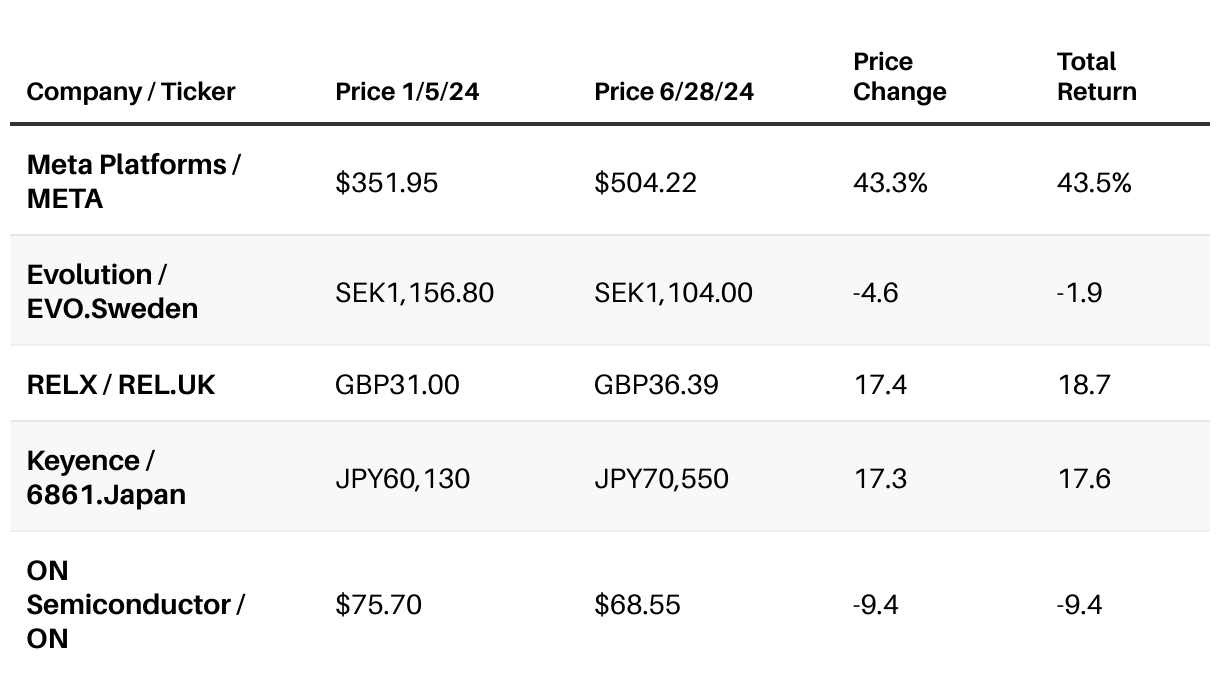Click the GBP36.39 price cell
Viewport: 1220px width, 684px height.
click(x=656, y=384)
